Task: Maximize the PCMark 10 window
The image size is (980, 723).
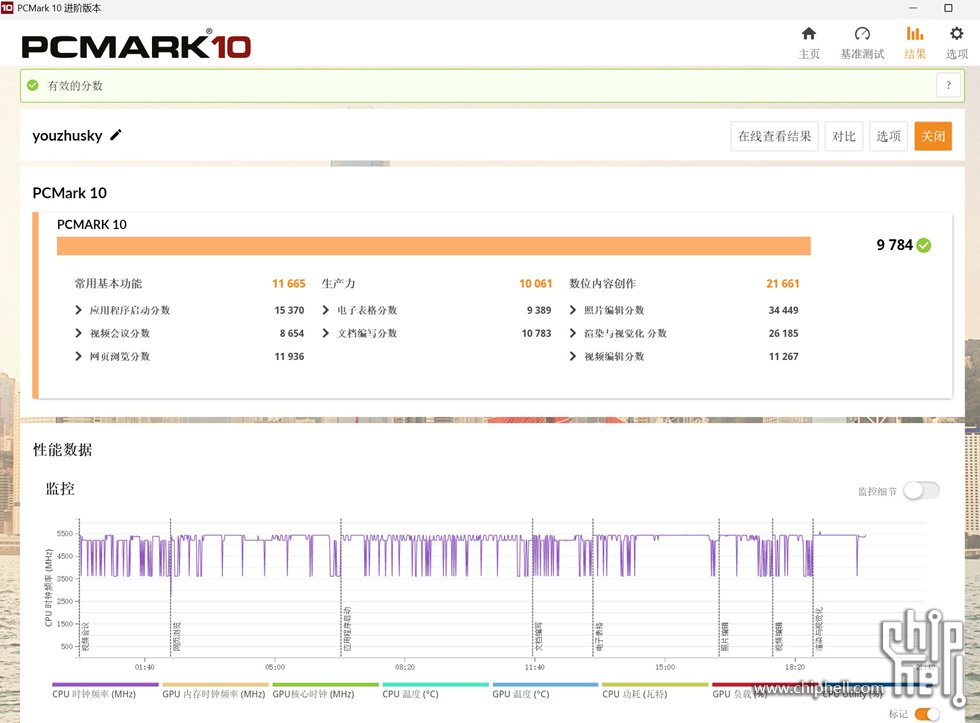Action: click(x=948, y=8)
